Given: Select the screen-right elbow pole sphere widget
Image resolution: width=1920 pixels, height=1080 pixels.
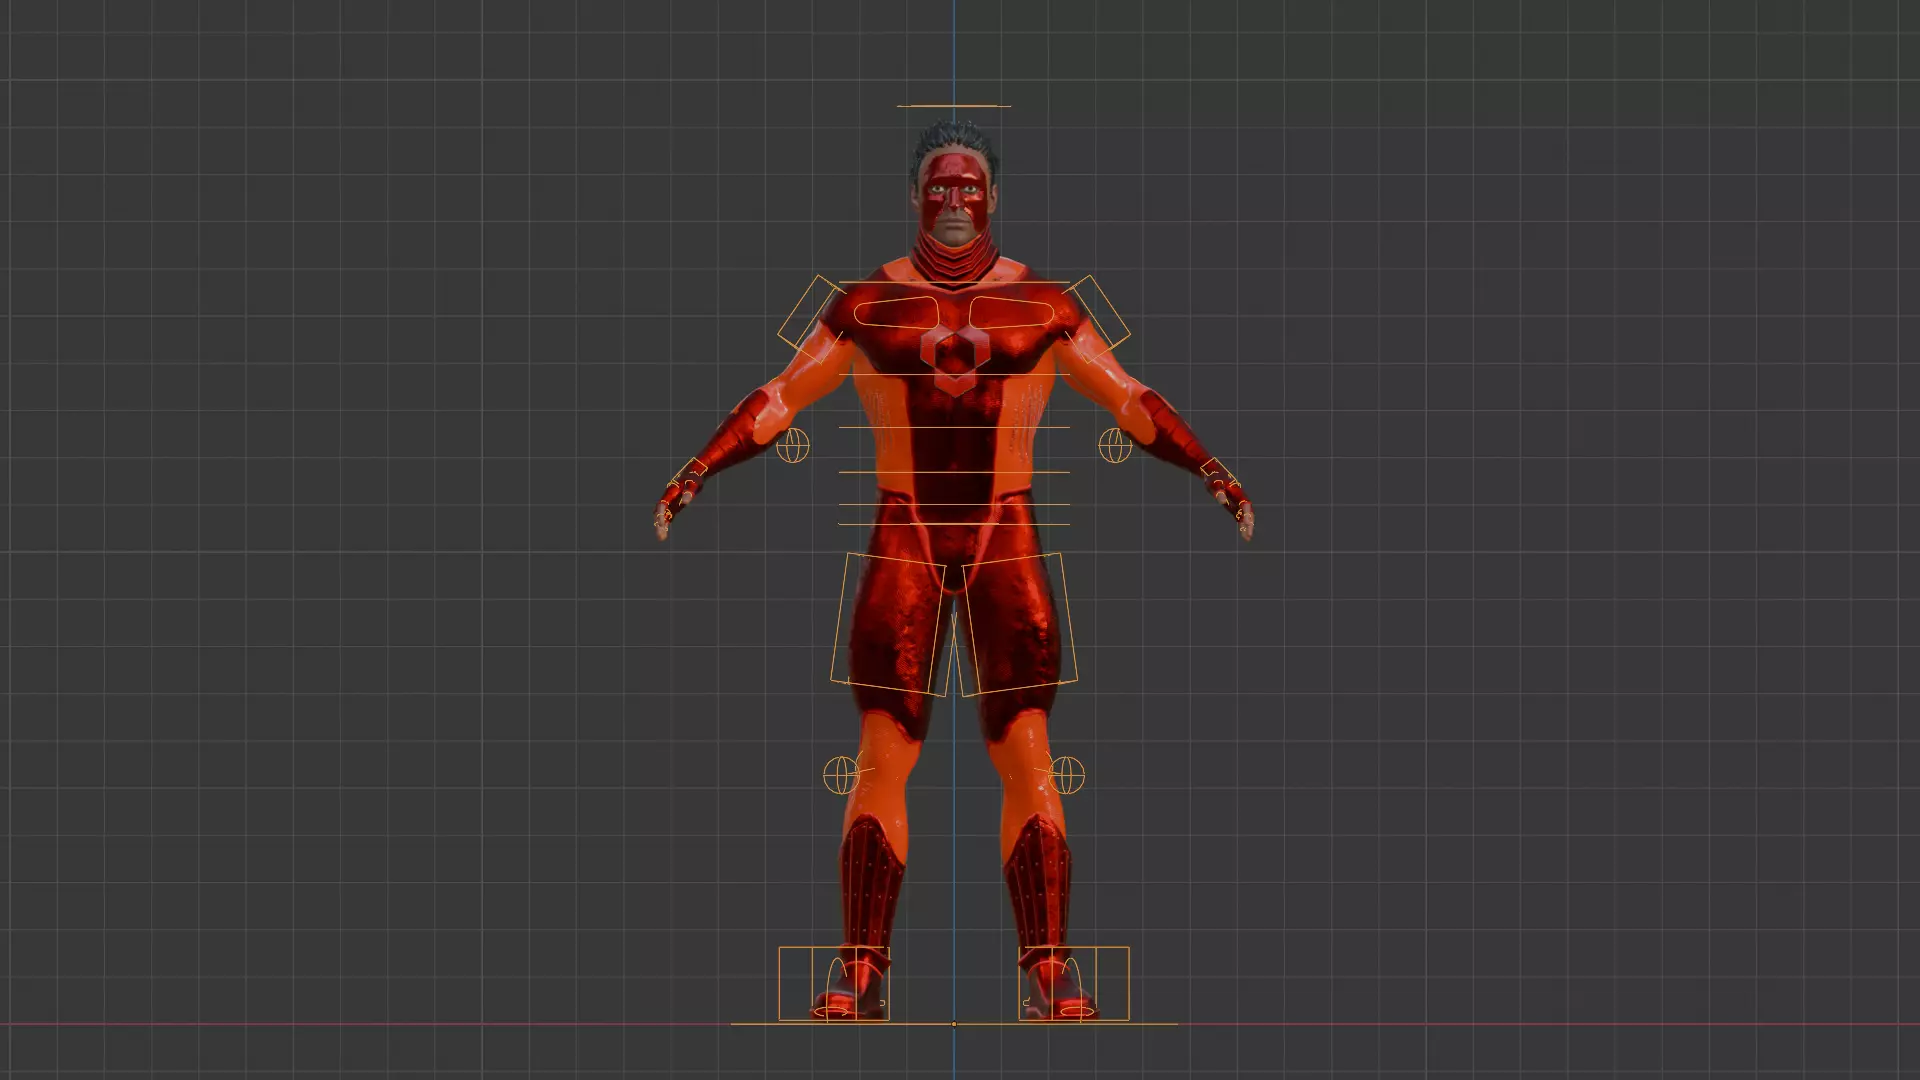Looking at the screenshot, I should [1115, 445].
